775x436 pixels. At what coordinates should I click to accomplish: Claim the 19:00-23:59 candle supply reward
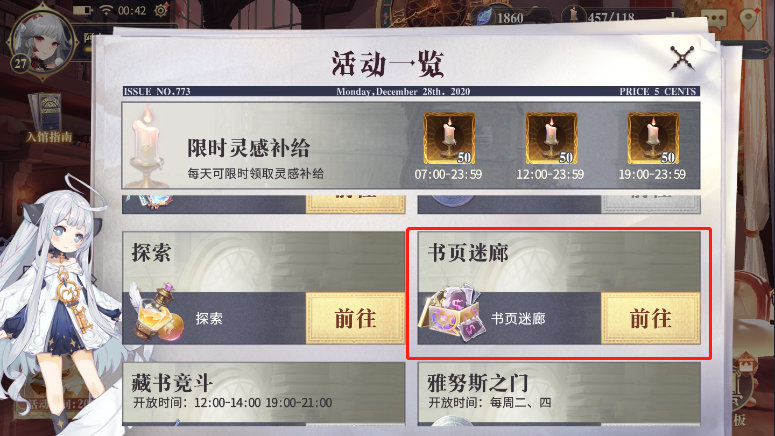(x=653, y=138)
